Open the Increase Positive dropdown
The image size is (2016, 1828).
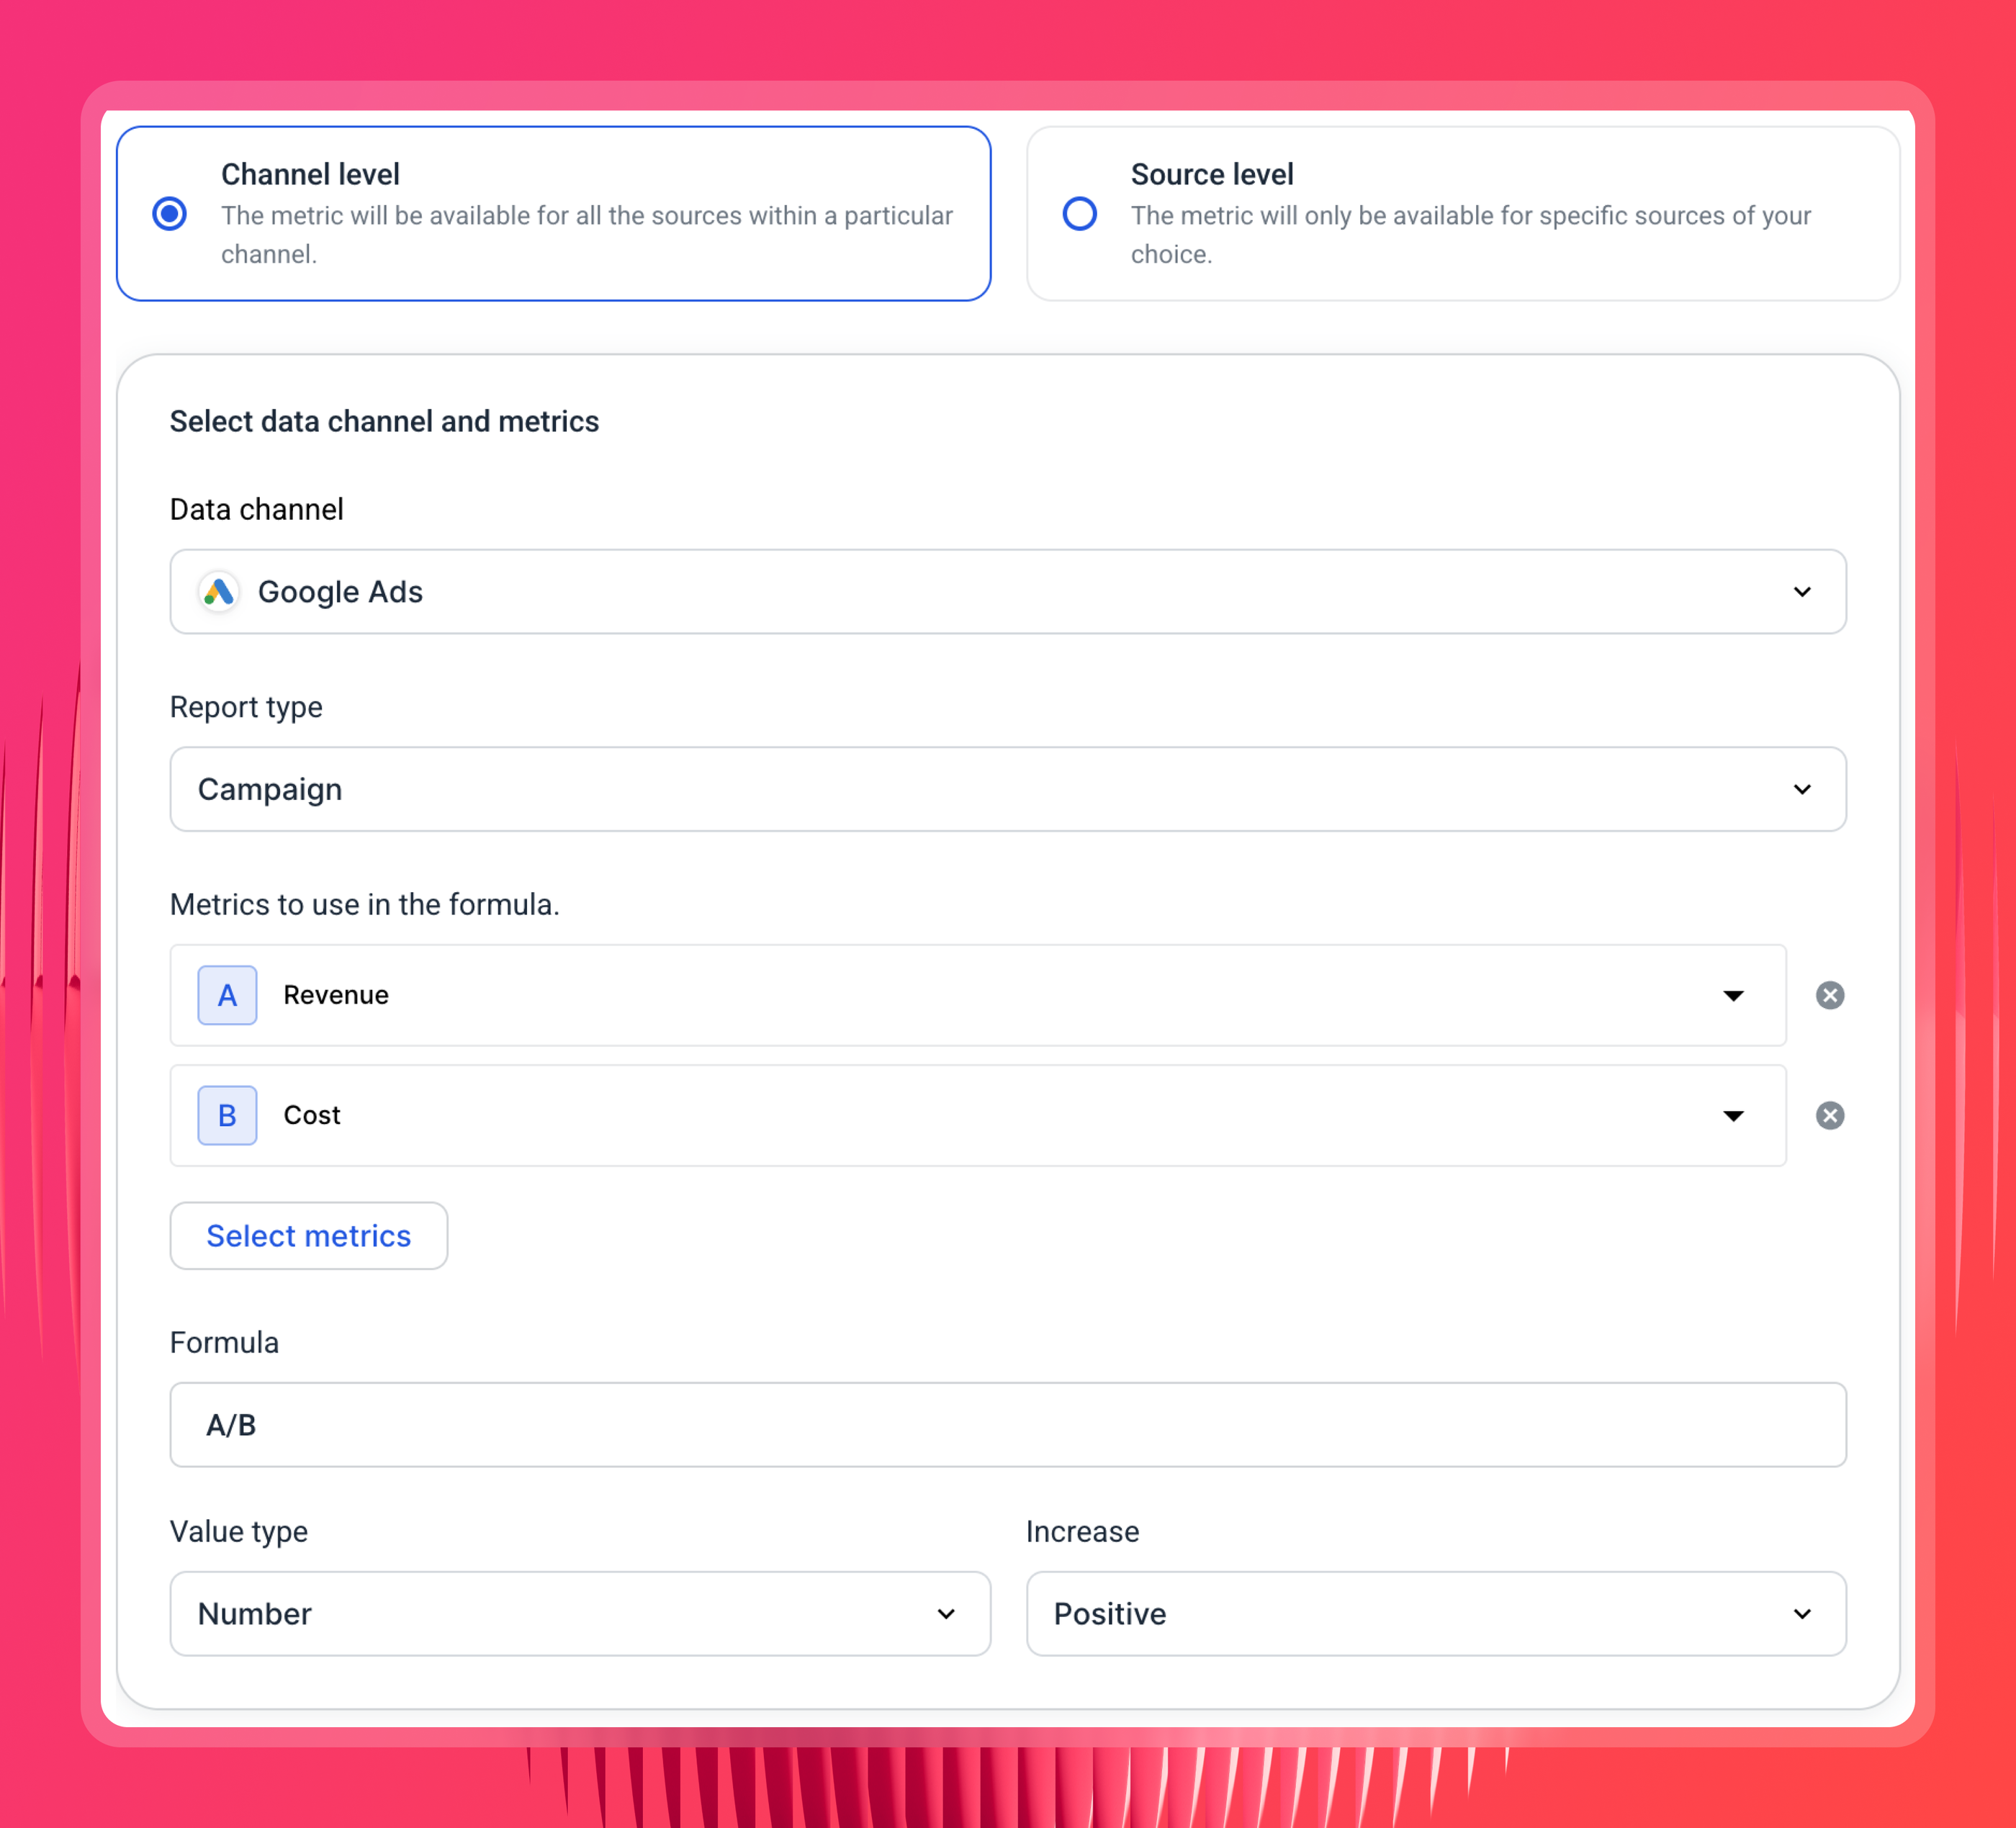point(1436,1614)
